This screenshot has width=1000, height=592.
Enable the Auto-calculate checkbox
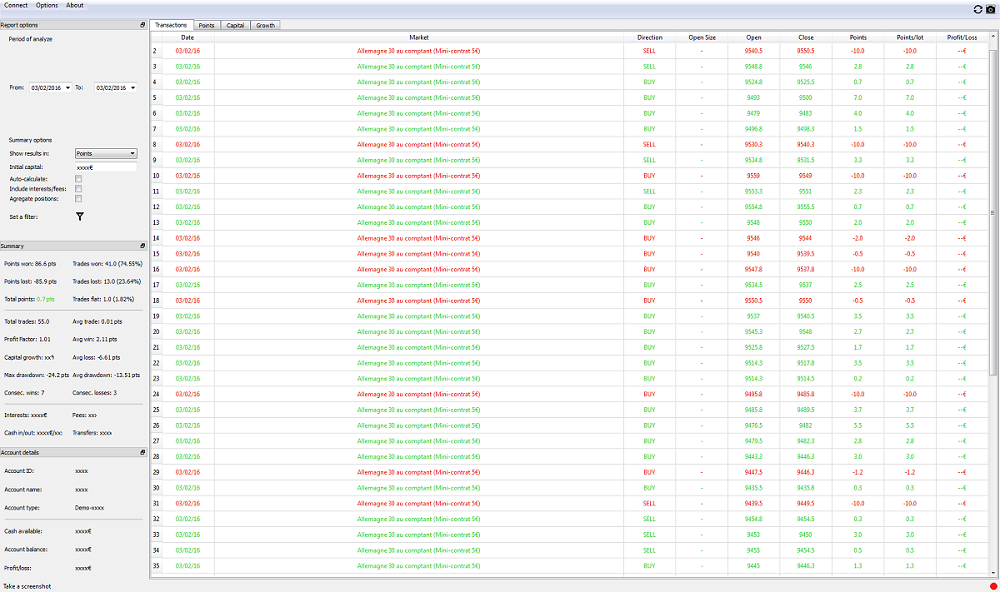point(78,179)
